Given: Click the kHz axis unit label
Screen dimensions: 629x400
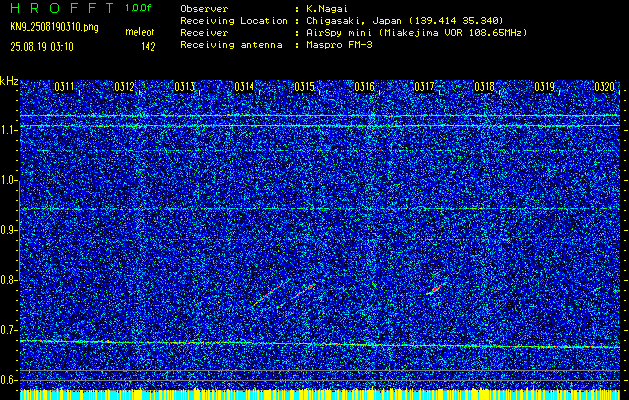Looking at the screenshot, I should point(9,81).
